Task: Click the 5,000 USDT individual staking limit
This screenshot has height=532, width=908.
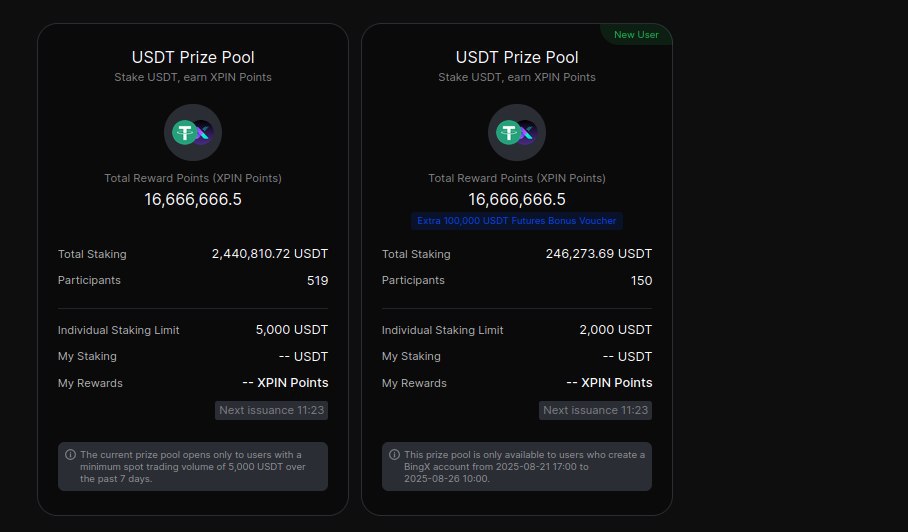Action: pos(292,330)
